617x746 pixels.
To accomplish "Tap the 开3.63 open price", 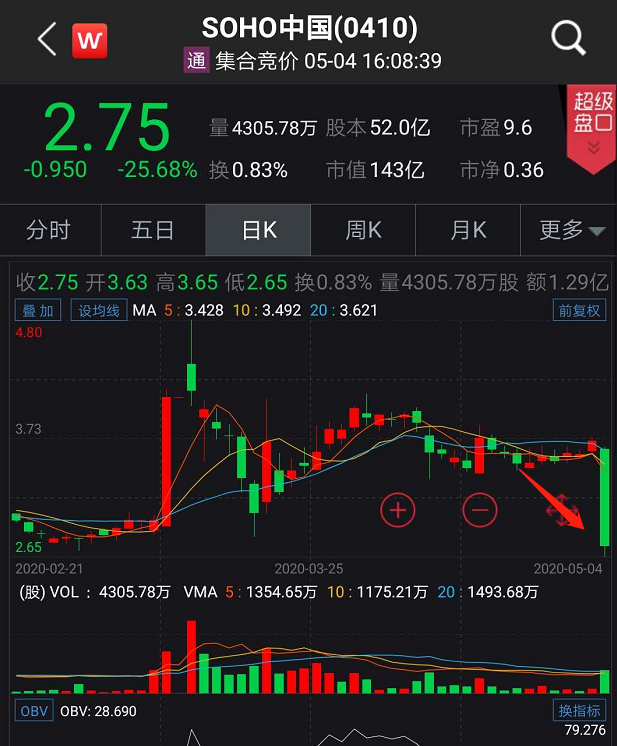I will click(x=117, y=283).
